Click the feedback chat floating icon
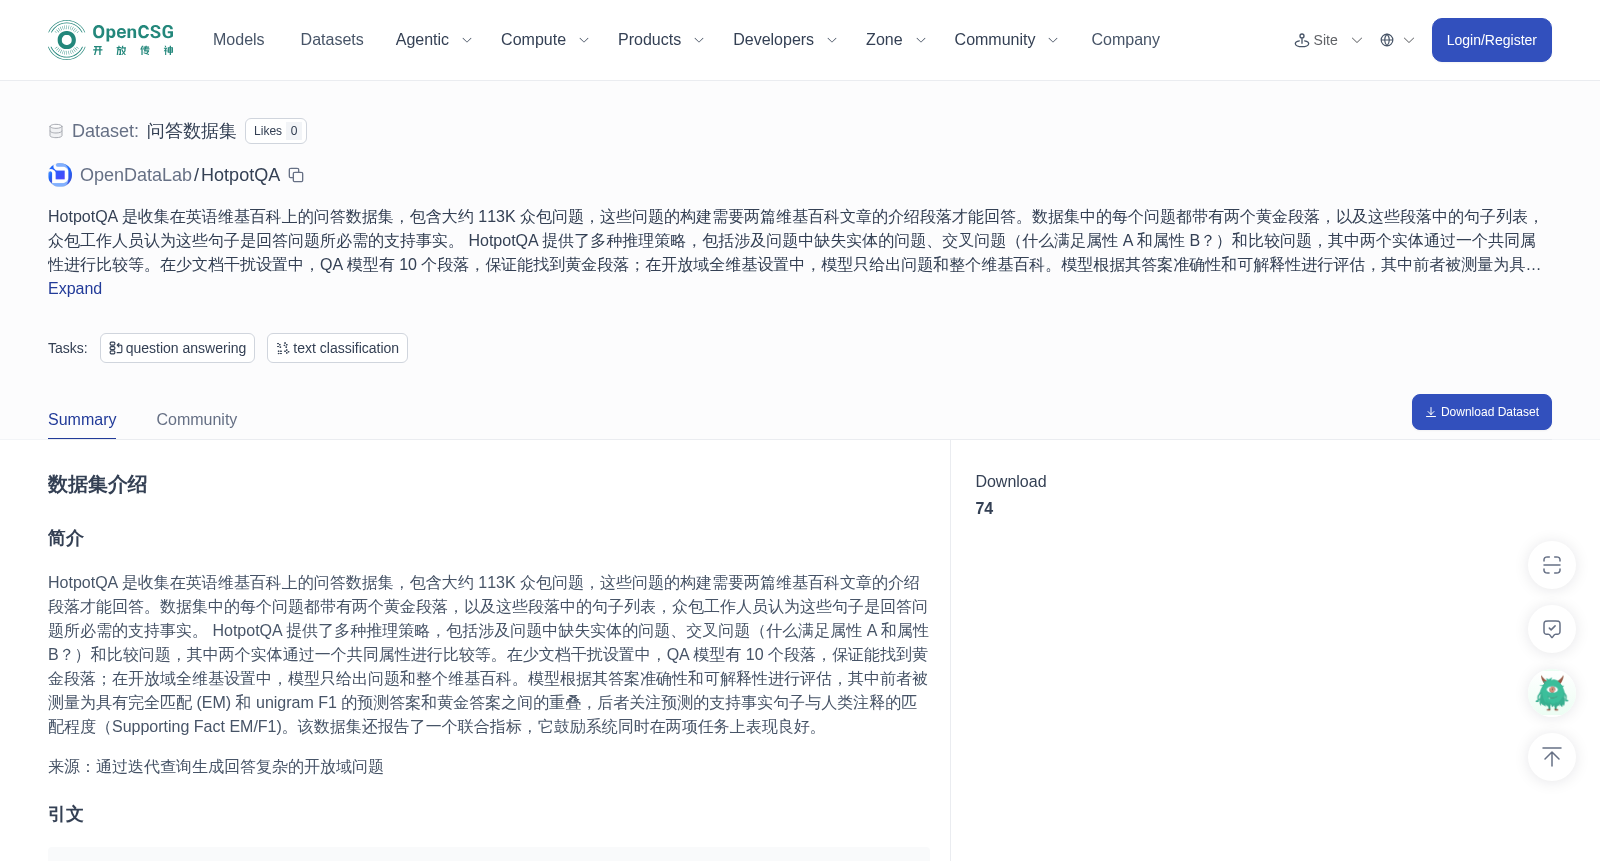The image size is (1600, 861). point(1552,629)
